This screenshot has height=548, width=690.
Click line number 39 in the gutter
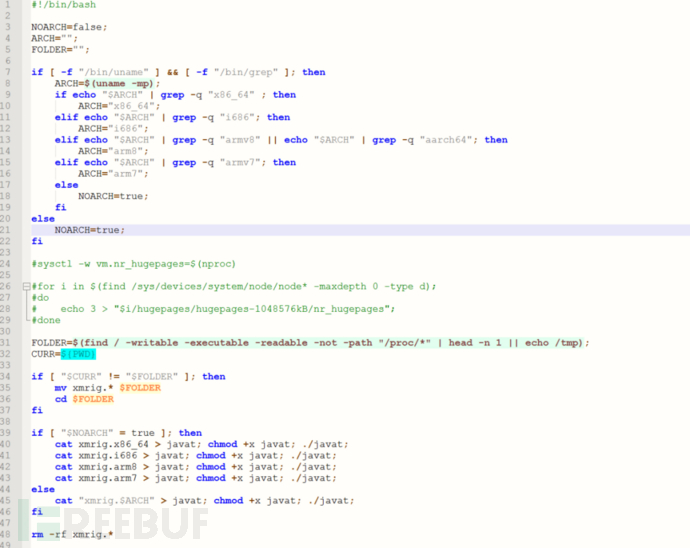(x=6, y=433)
